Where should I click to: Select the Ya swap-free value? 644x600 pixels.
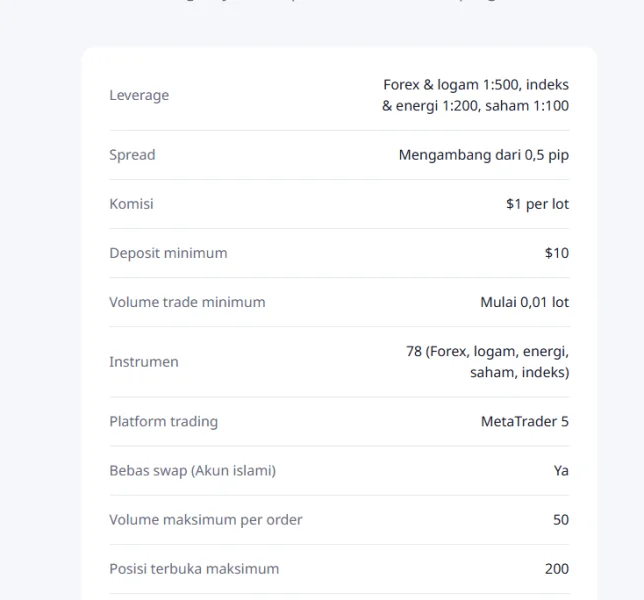[x=561, y=471]
